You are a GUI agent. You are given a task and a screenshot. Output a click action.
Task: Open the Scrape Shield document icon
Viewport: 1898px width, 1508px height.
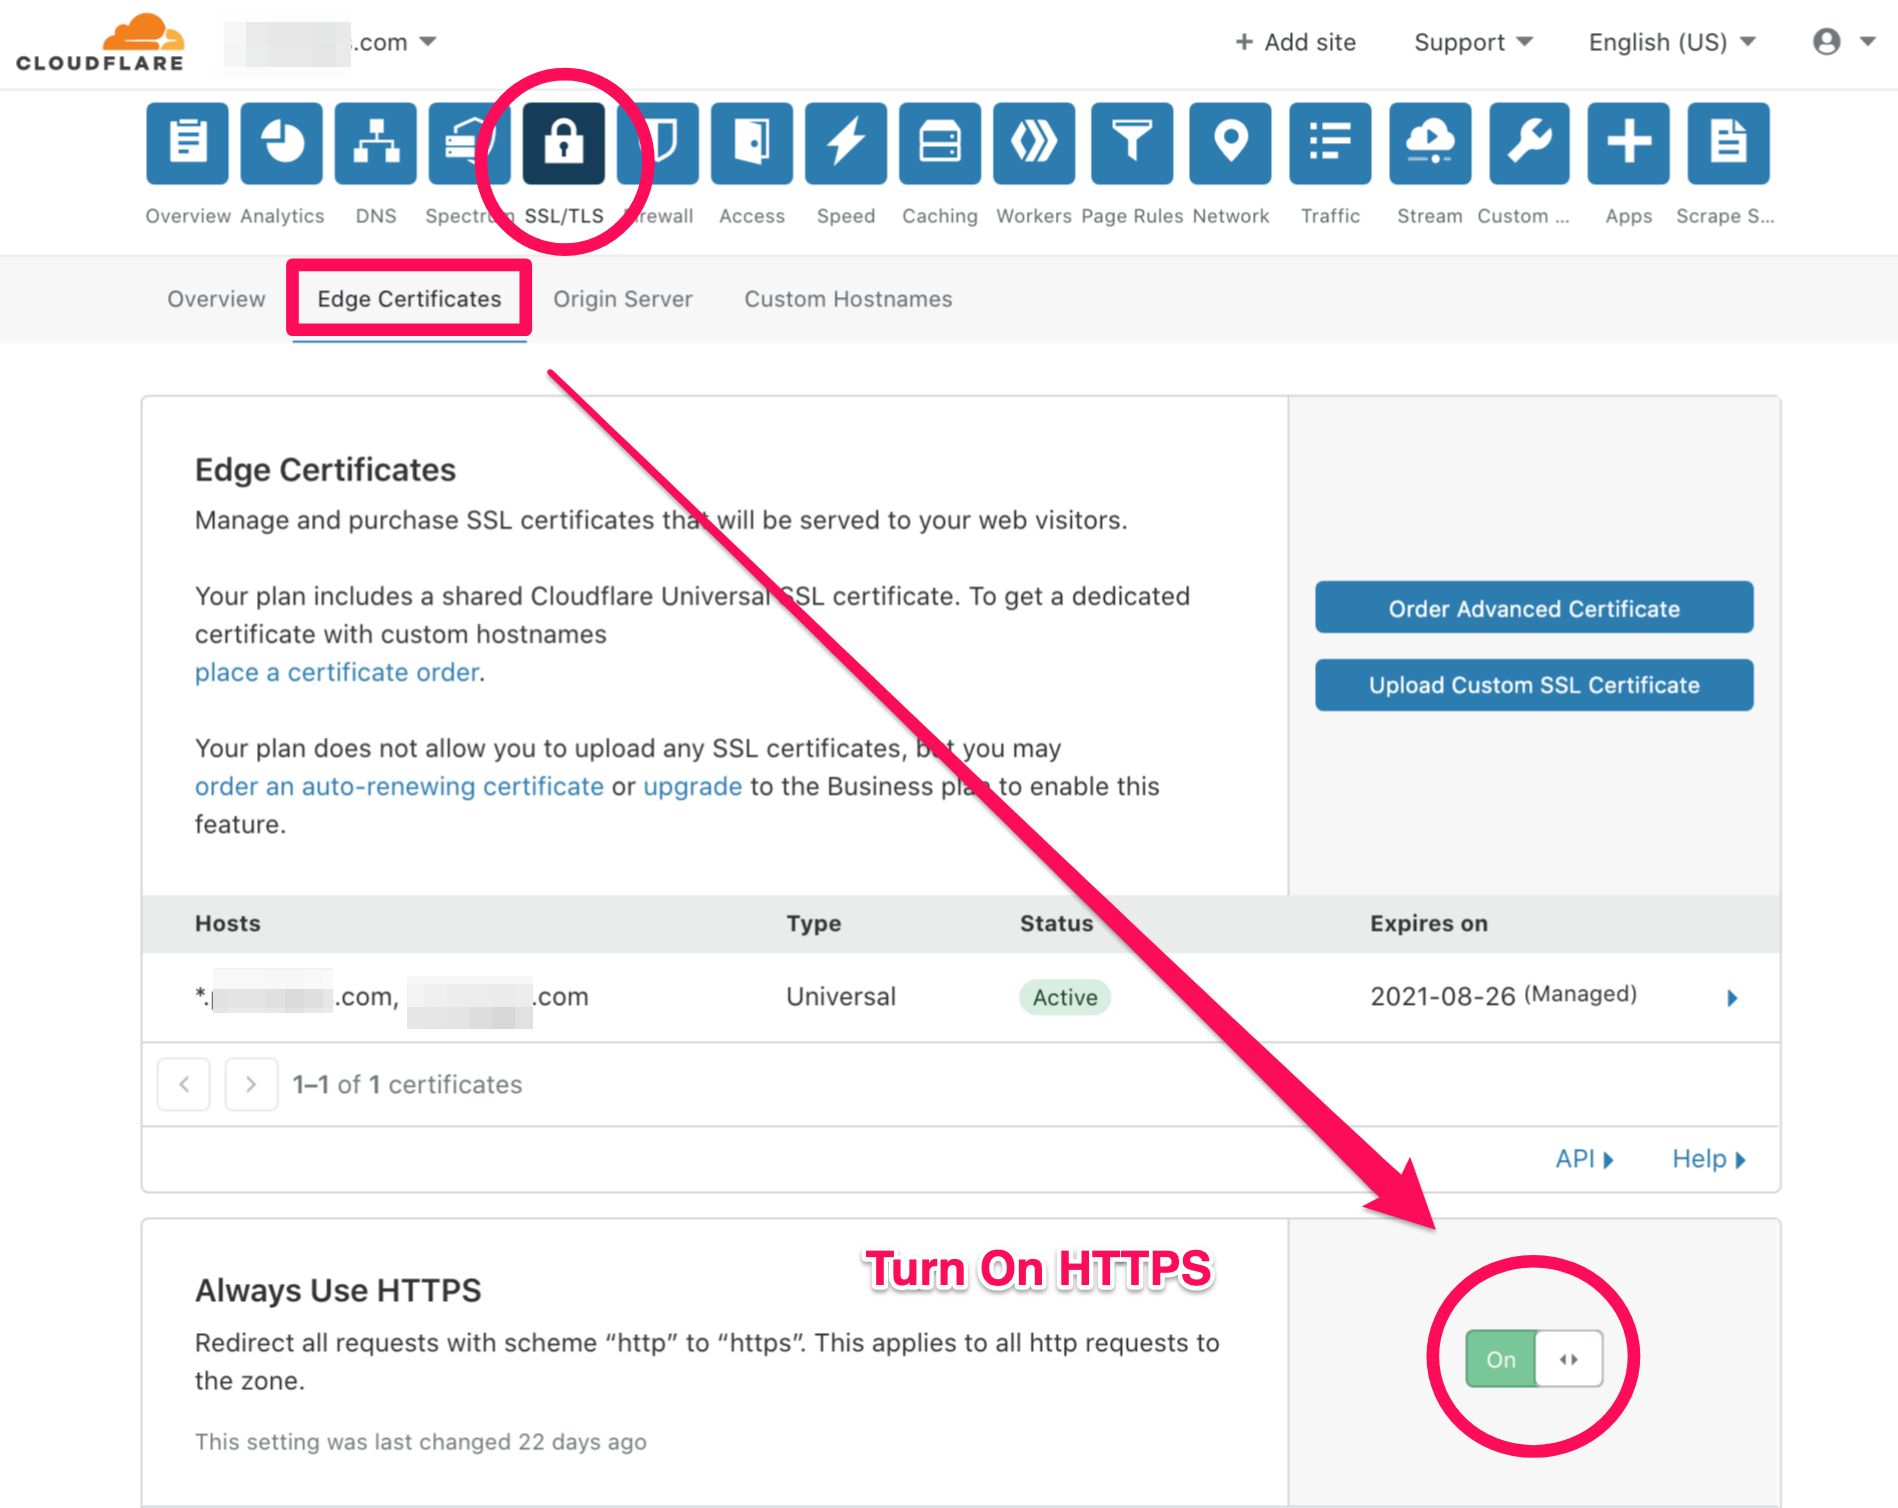[1728, 144]
